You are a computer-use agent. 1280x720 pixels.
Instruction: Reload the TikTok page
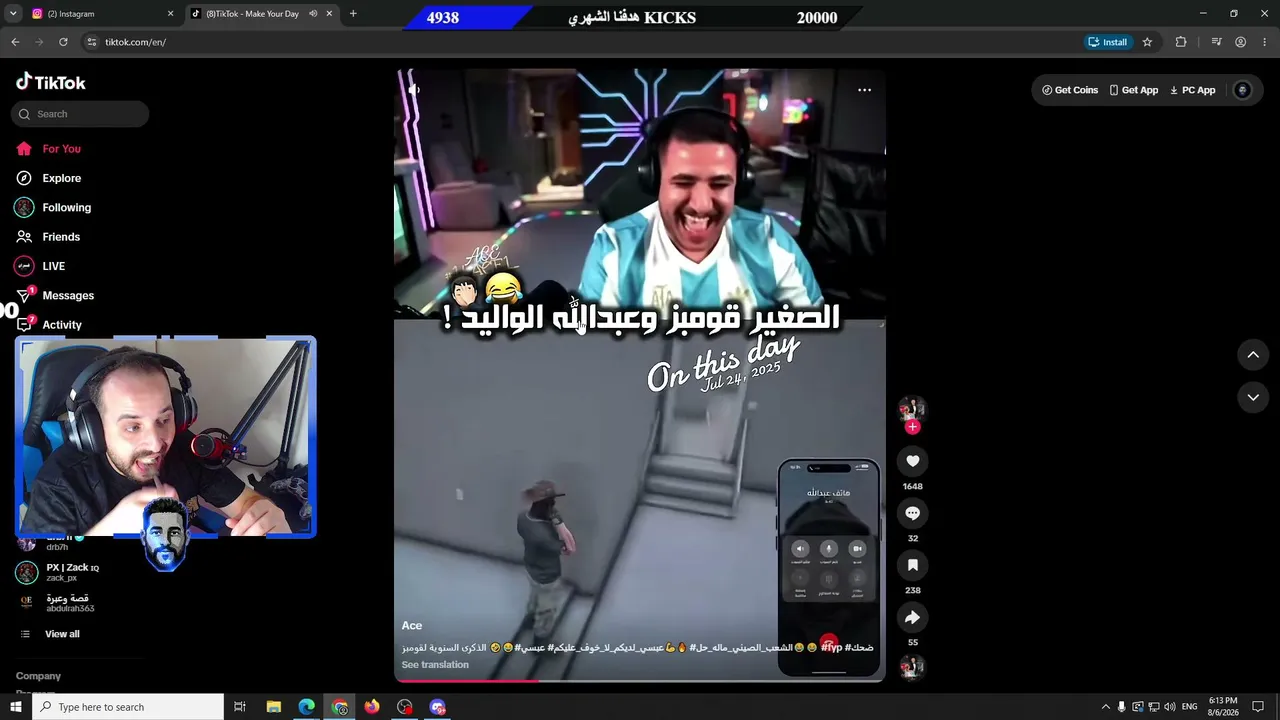click(63, 42)
